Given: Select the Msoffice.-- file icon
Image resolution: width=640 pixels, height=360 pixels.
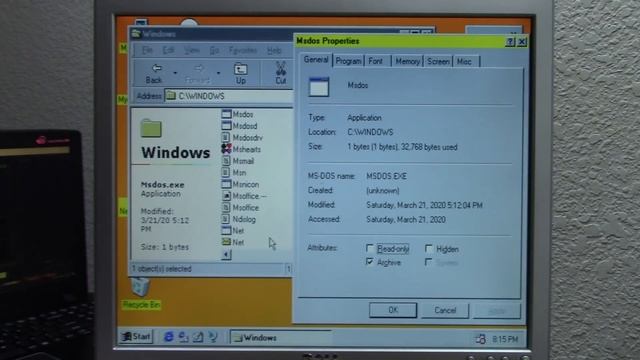Looking at the screenshot, I should coord(226,196).
